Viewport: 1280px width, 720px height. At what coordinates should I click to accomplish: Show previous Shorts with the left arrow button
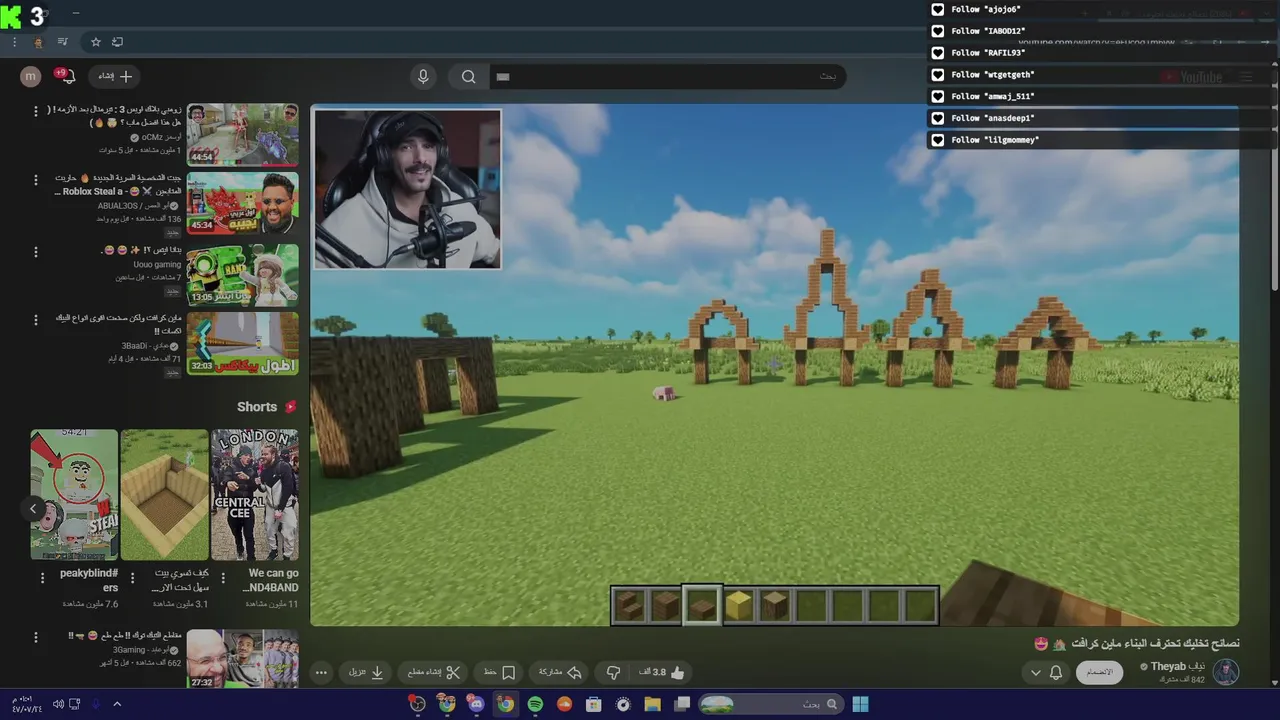tap(33, 509)
